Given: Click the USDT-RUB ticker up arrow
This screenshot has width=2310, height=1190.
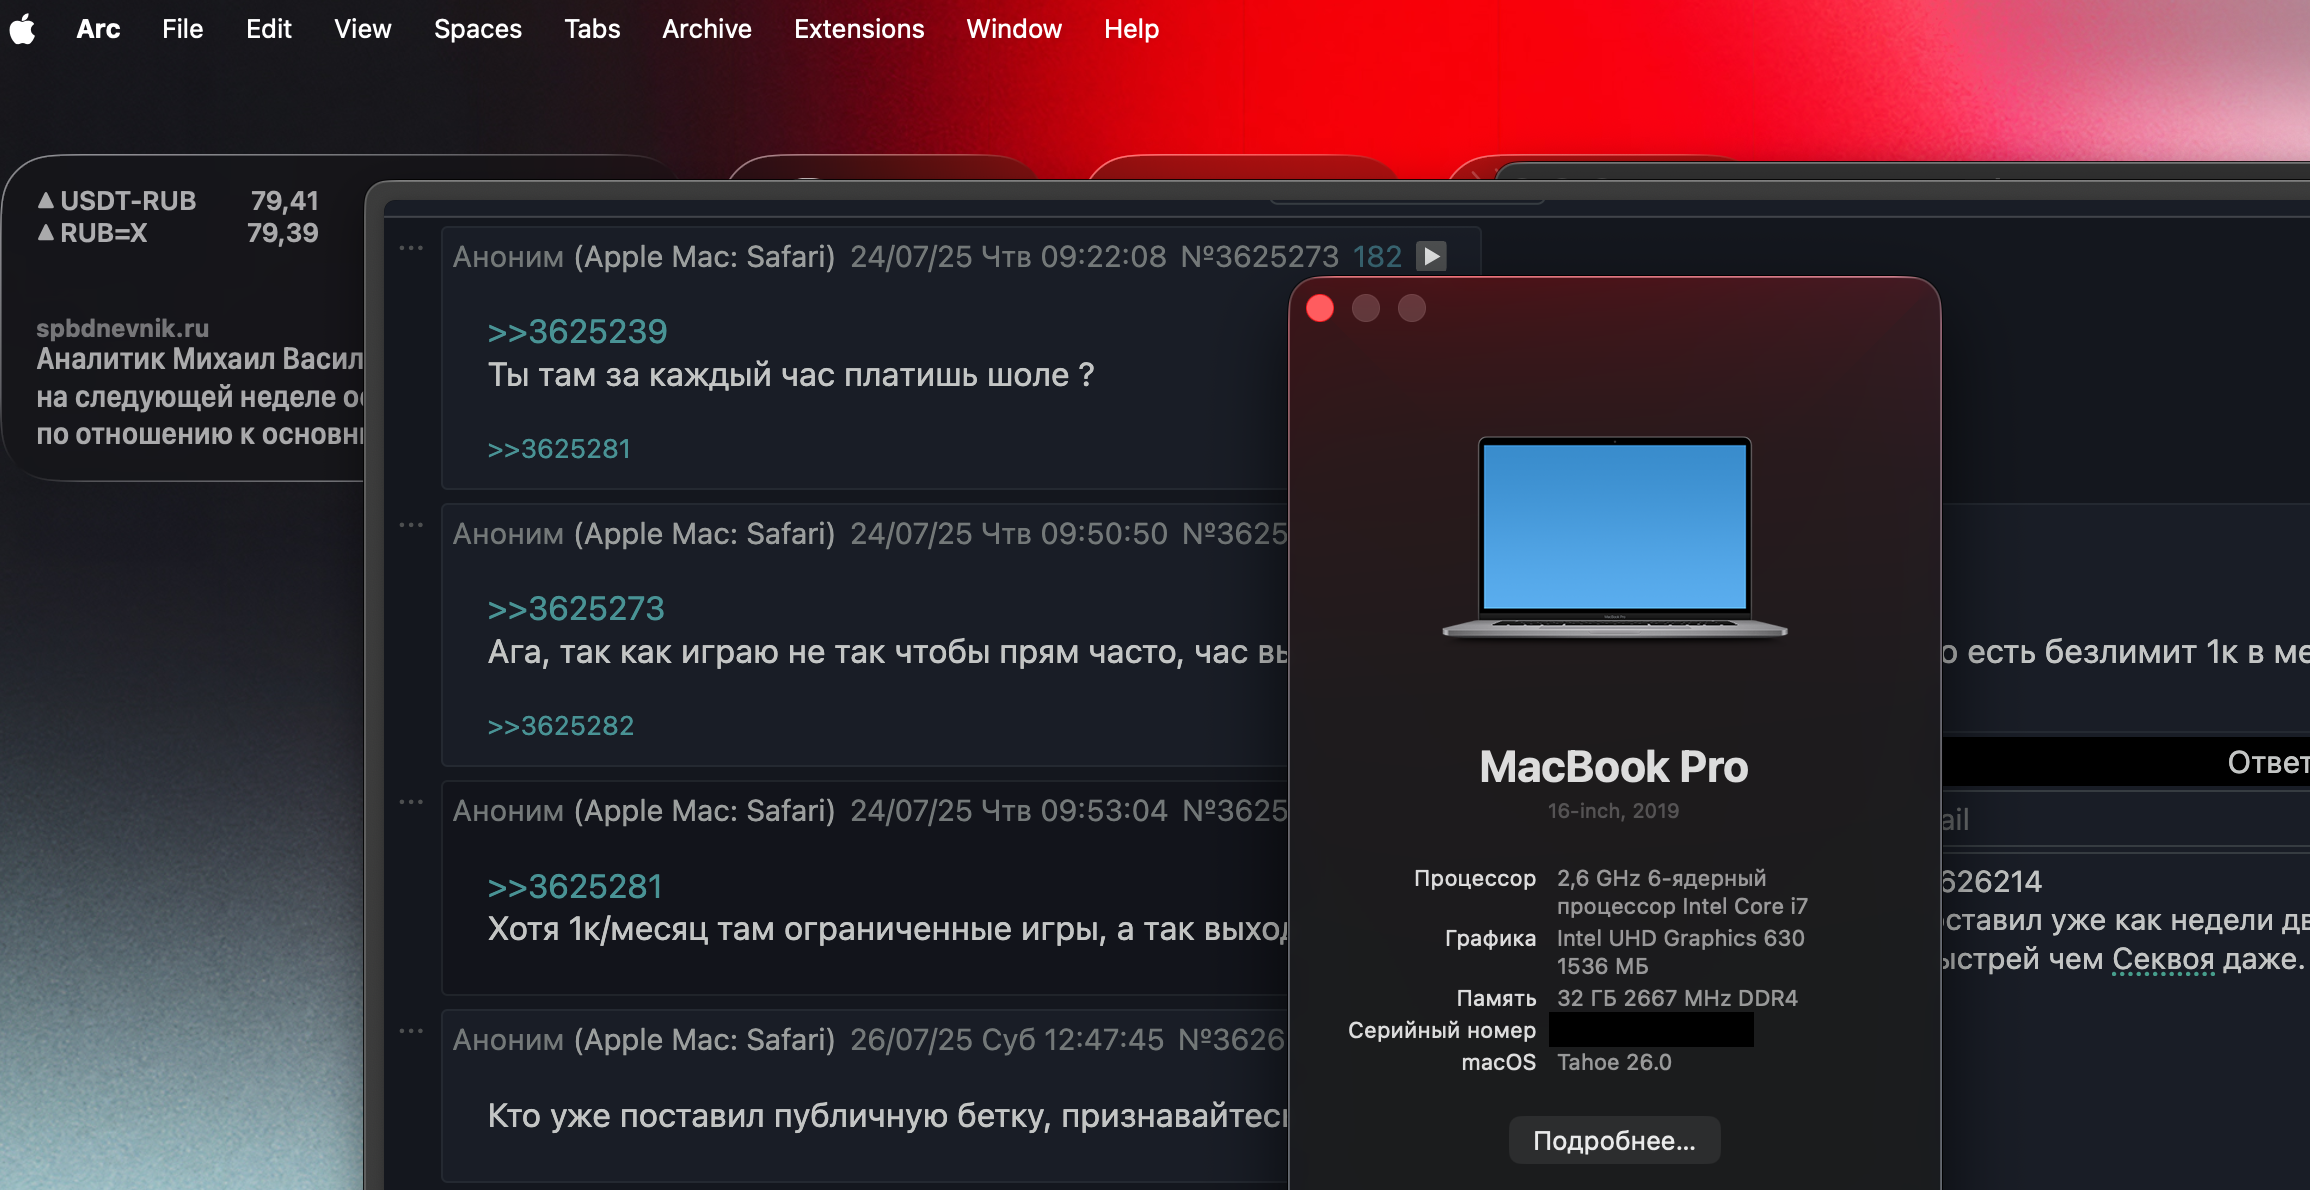Looking at the screenshot, I should point(46,201).
